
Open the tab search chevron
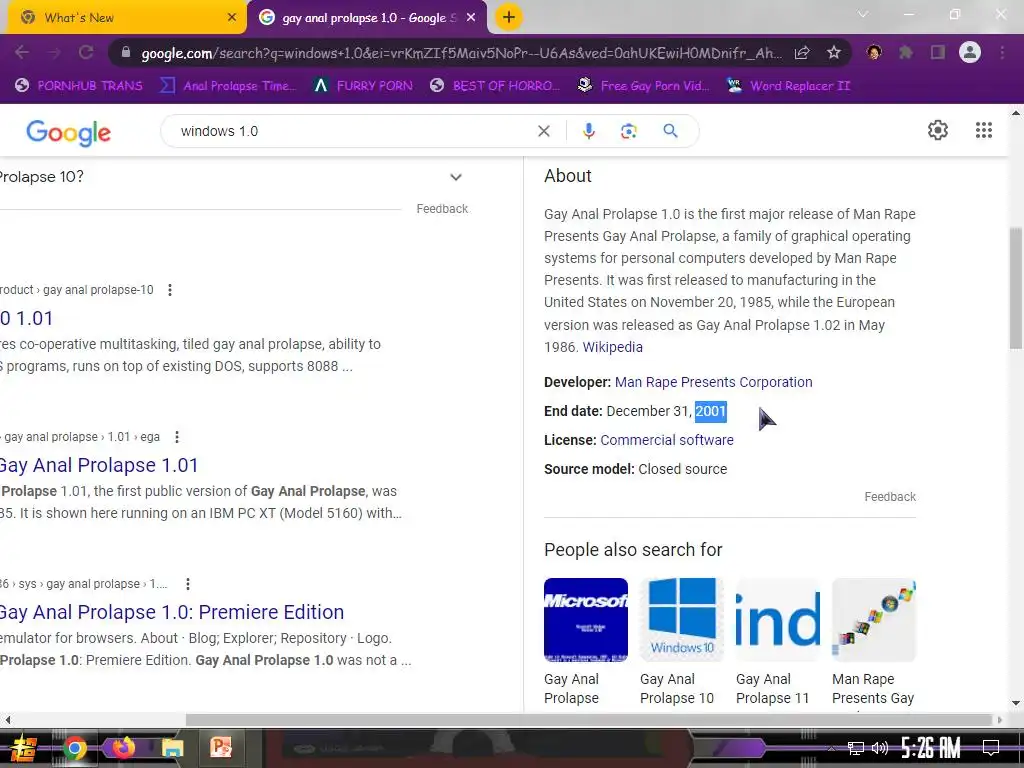[x=863, y=14]
